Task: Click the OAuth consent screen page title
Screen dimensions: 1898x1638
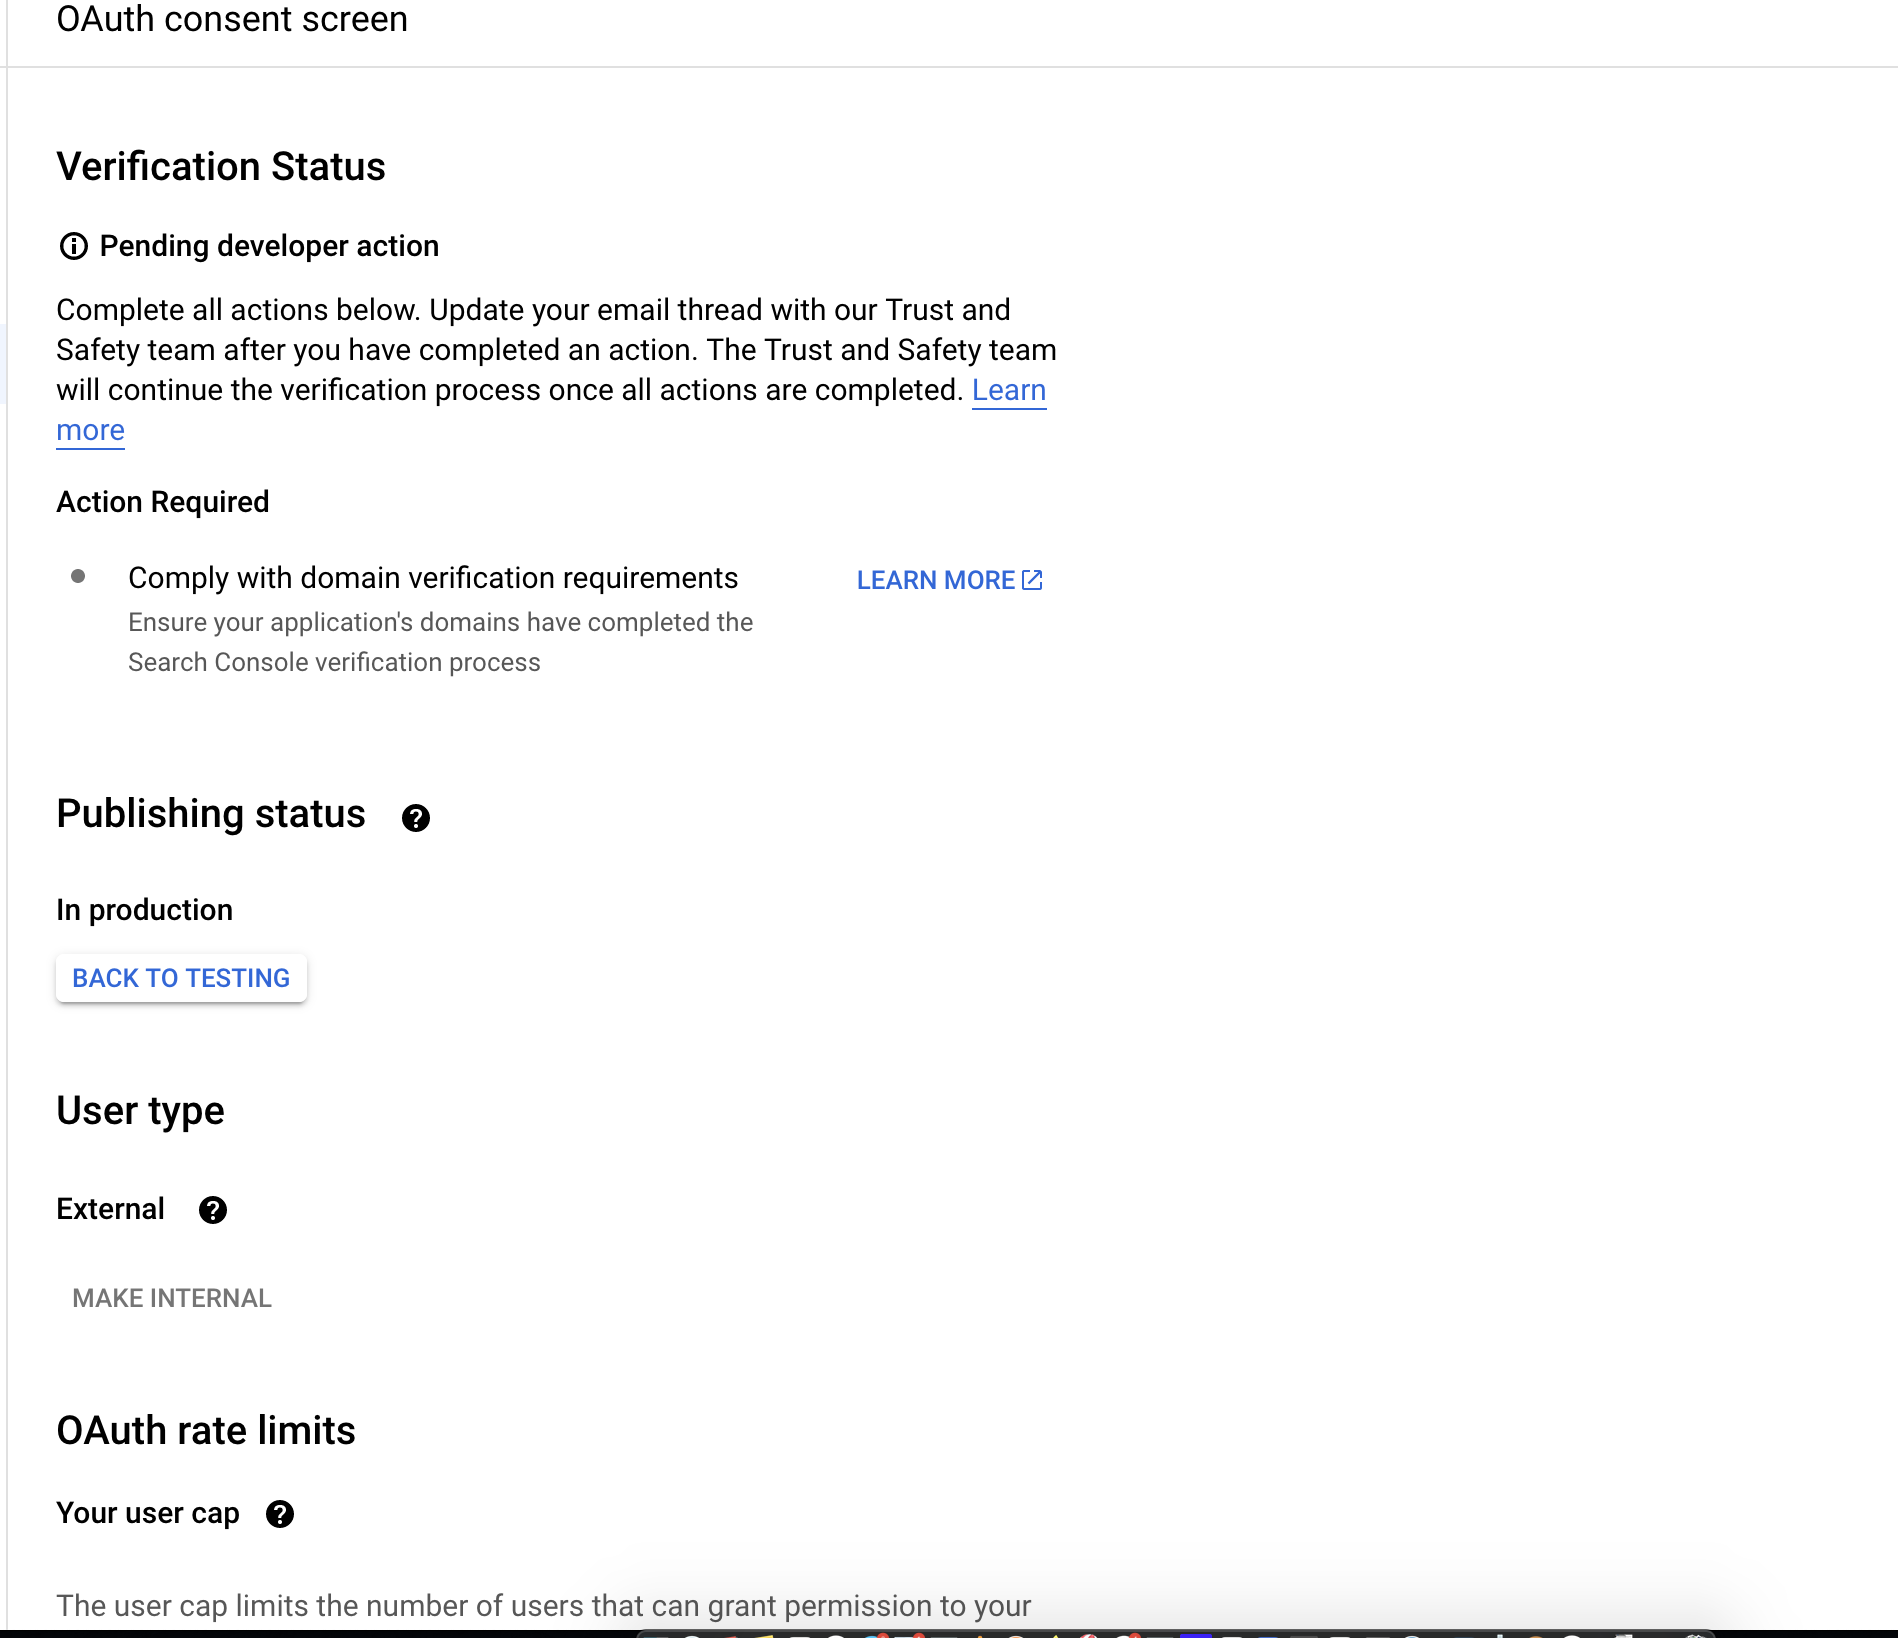Action: pos(232,20)
